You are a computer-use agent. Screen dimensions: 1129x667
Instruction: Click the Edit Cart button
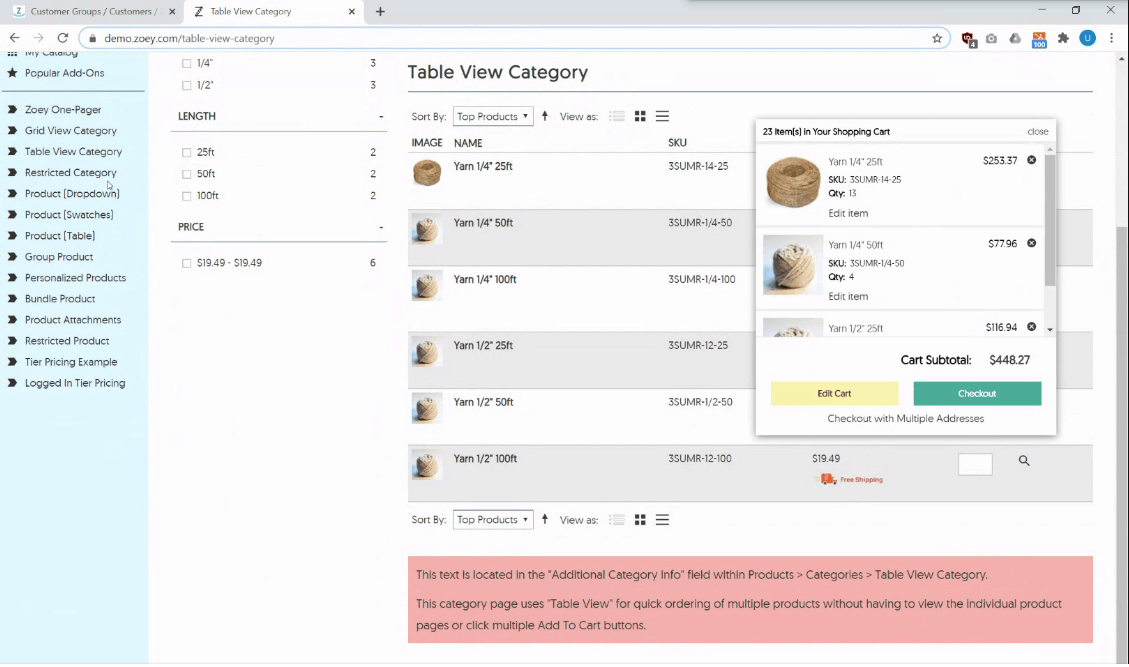[x=835, y=393]
